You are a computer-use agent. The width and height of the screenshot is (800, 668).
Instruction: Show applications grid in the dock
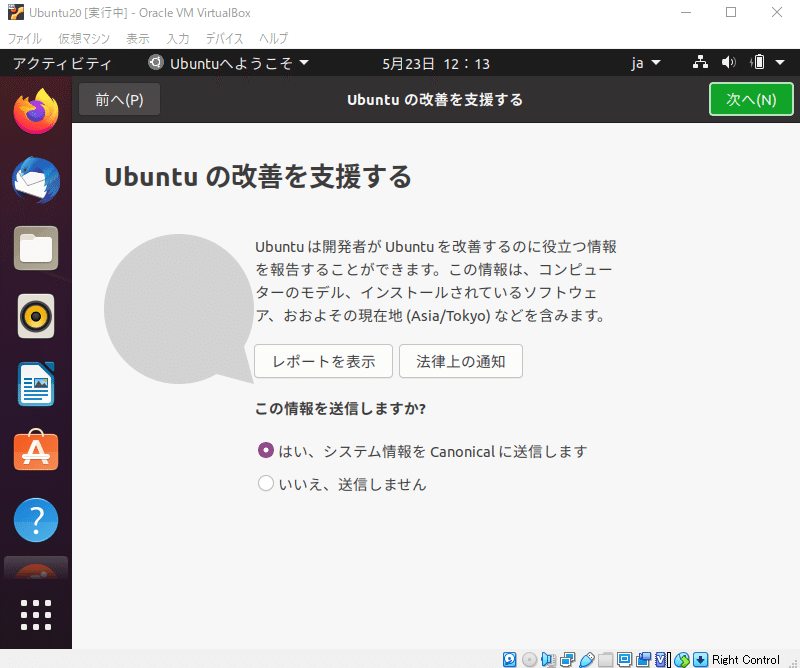click(36, 614)
